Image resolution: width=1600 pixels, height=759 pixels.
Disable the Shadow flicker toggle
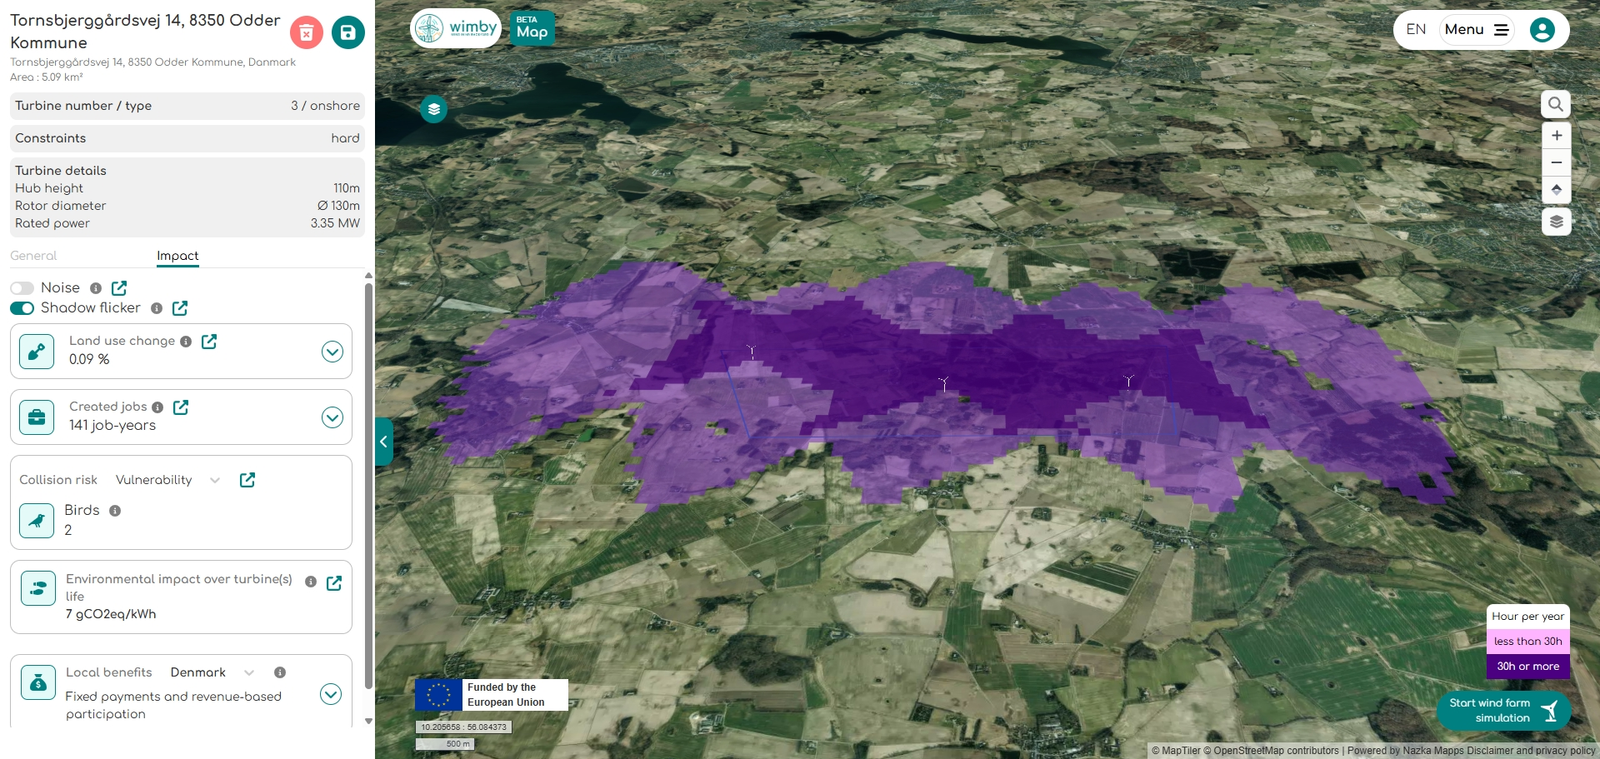[22, 308]
